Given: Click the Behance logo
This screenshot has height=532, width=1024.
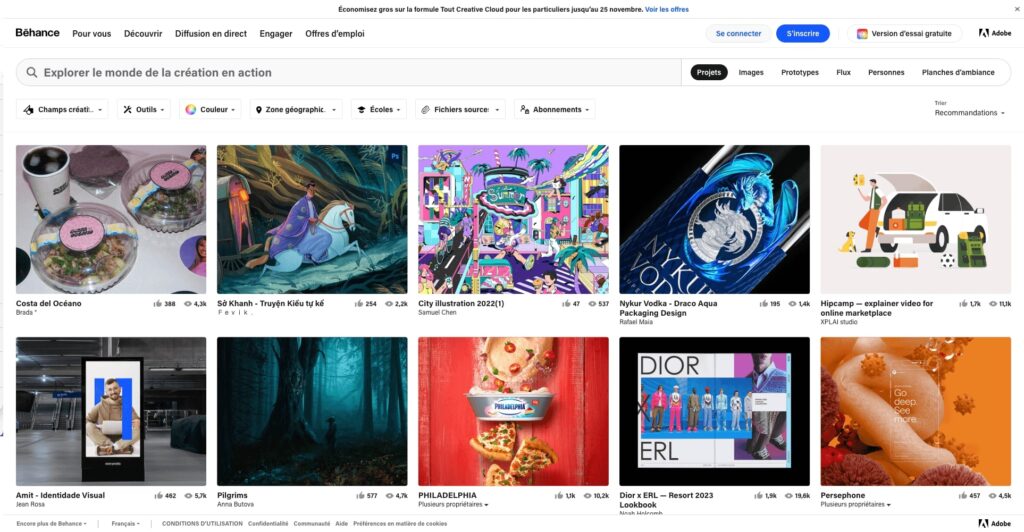Looking at the screenshot, I should pos(37,33).
